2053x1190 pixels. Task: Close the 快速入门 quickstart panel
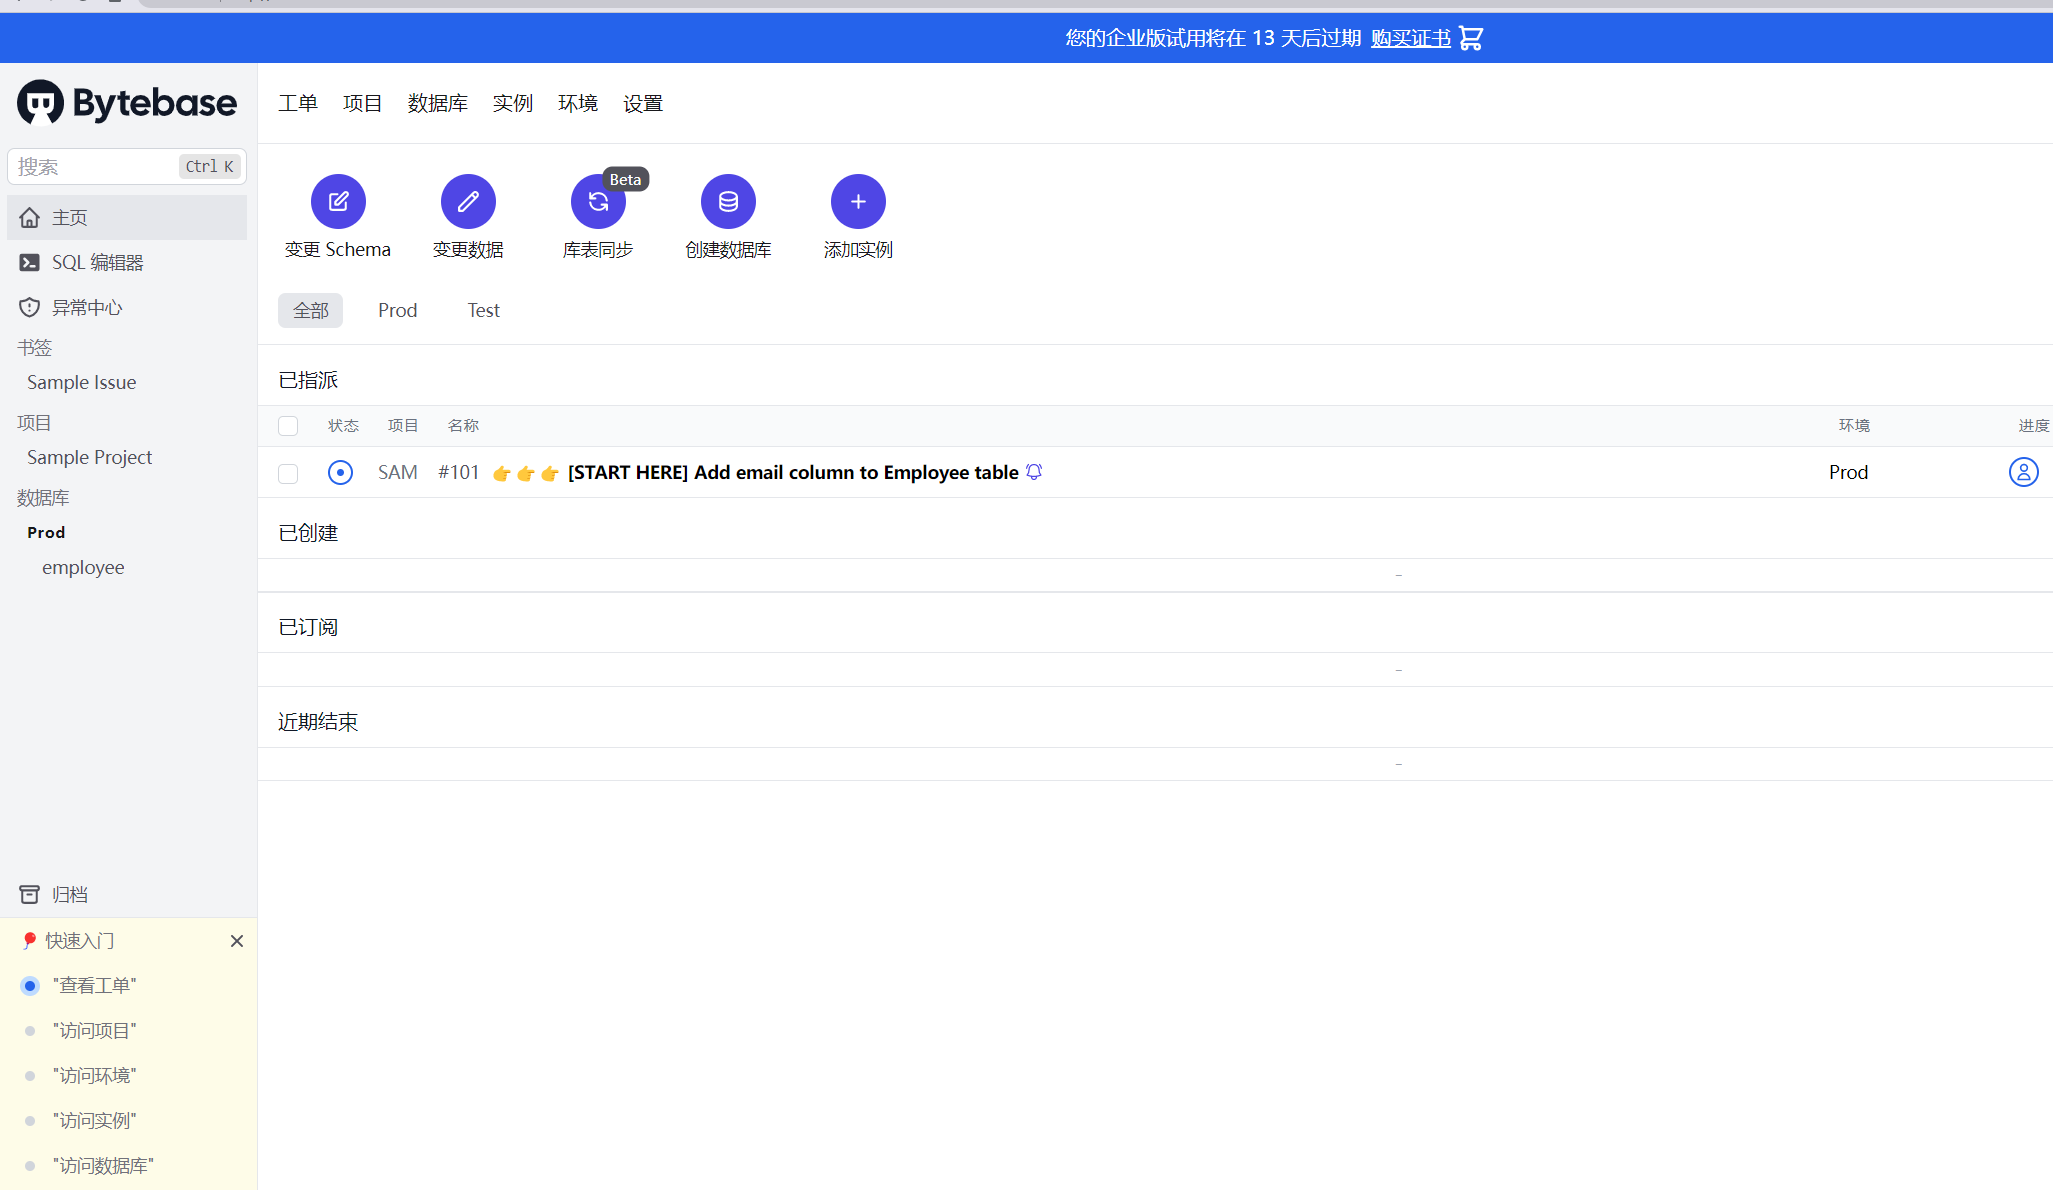point(237,941)
